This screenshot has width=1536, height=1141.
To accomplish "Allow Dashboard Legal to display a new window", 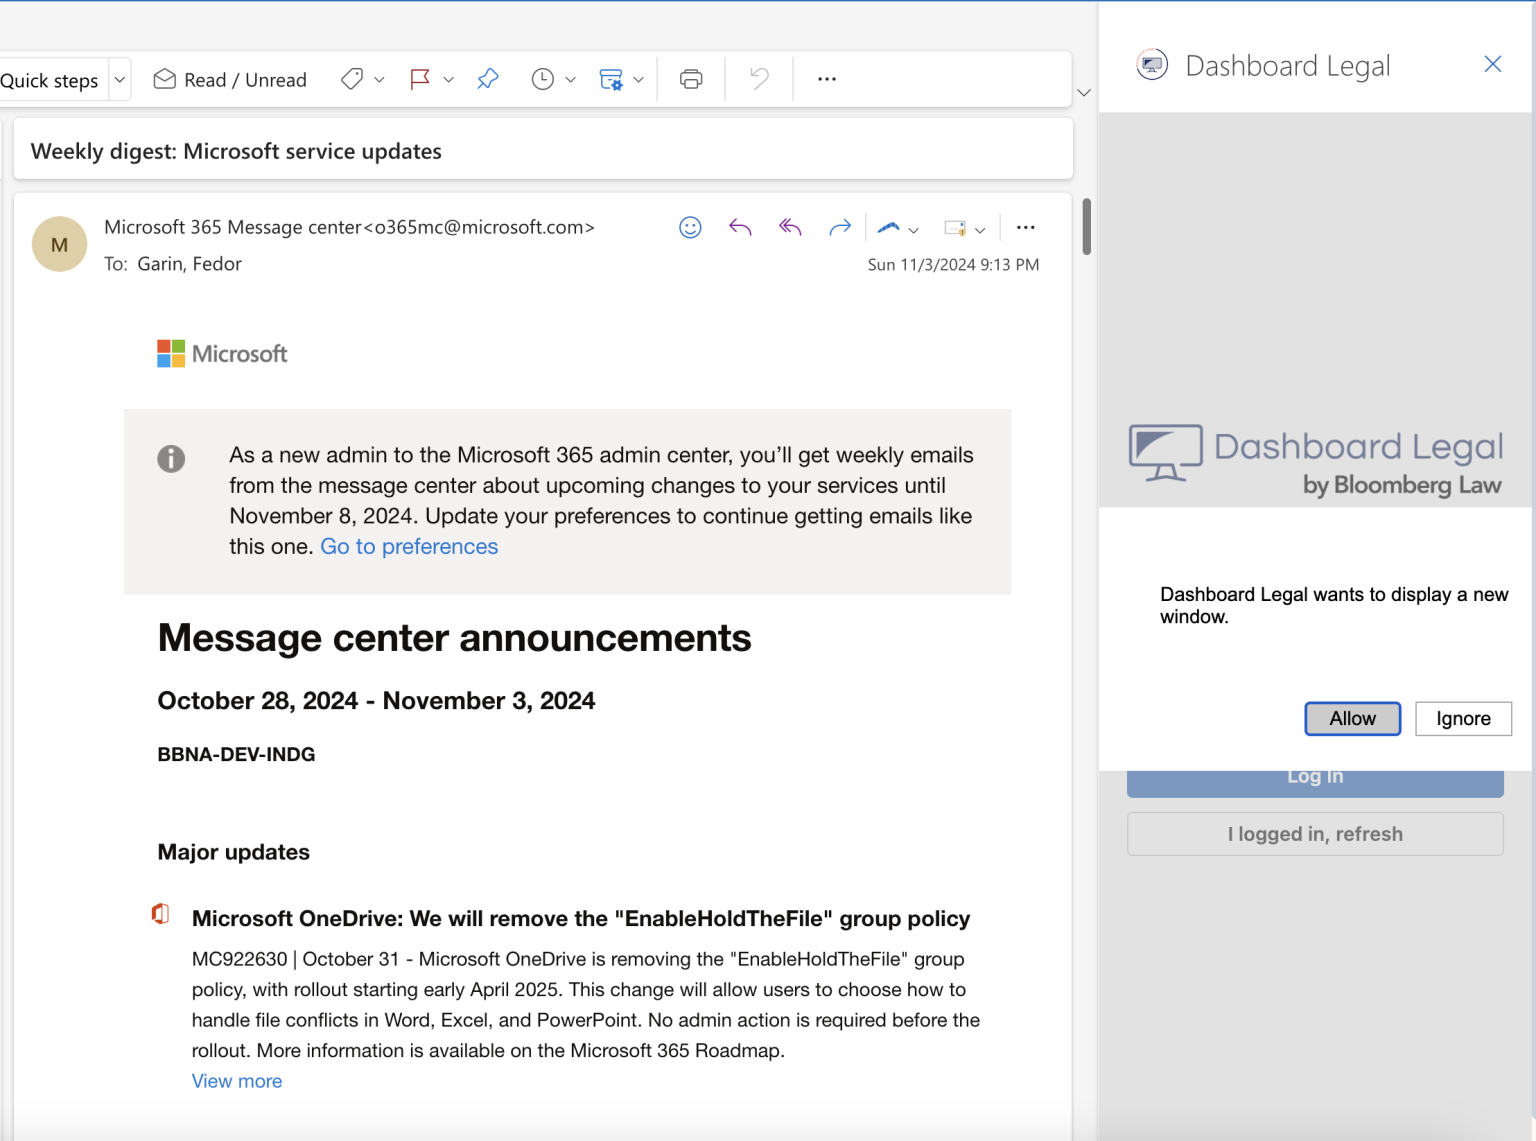I will (1352, 718).
